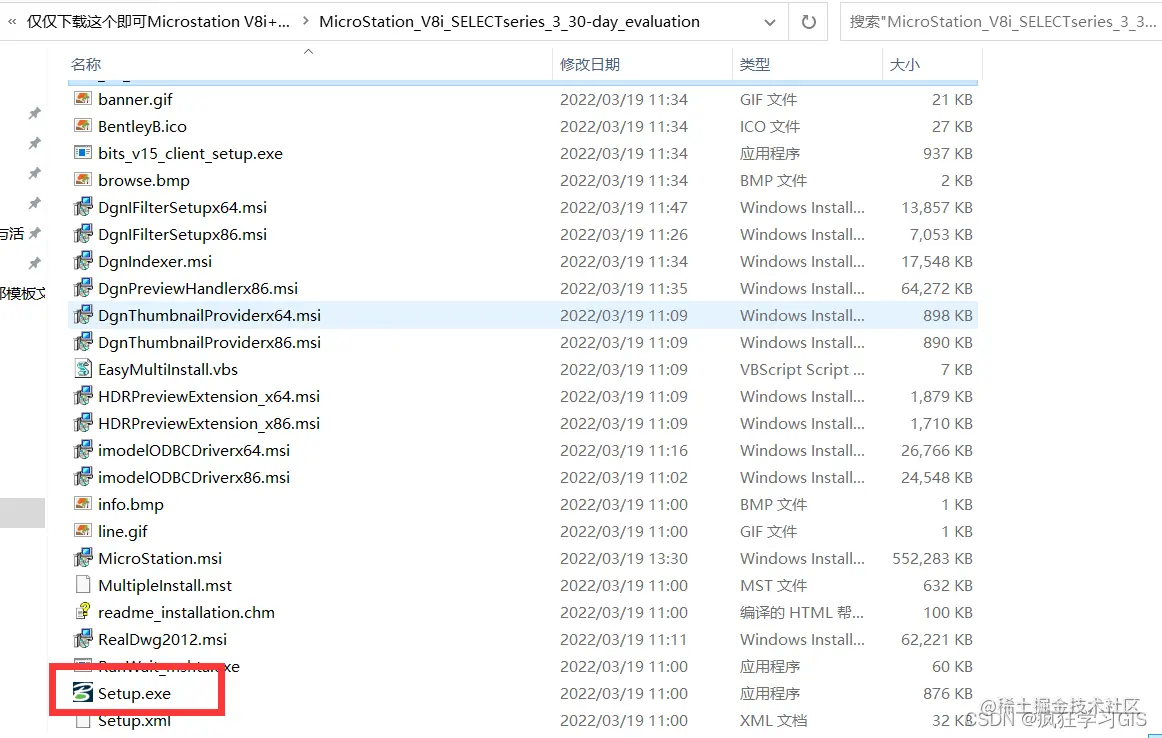This screenshot has width=1162, height=738.
Task: Click the banner.gif file icon
Action: coord(83,99)
